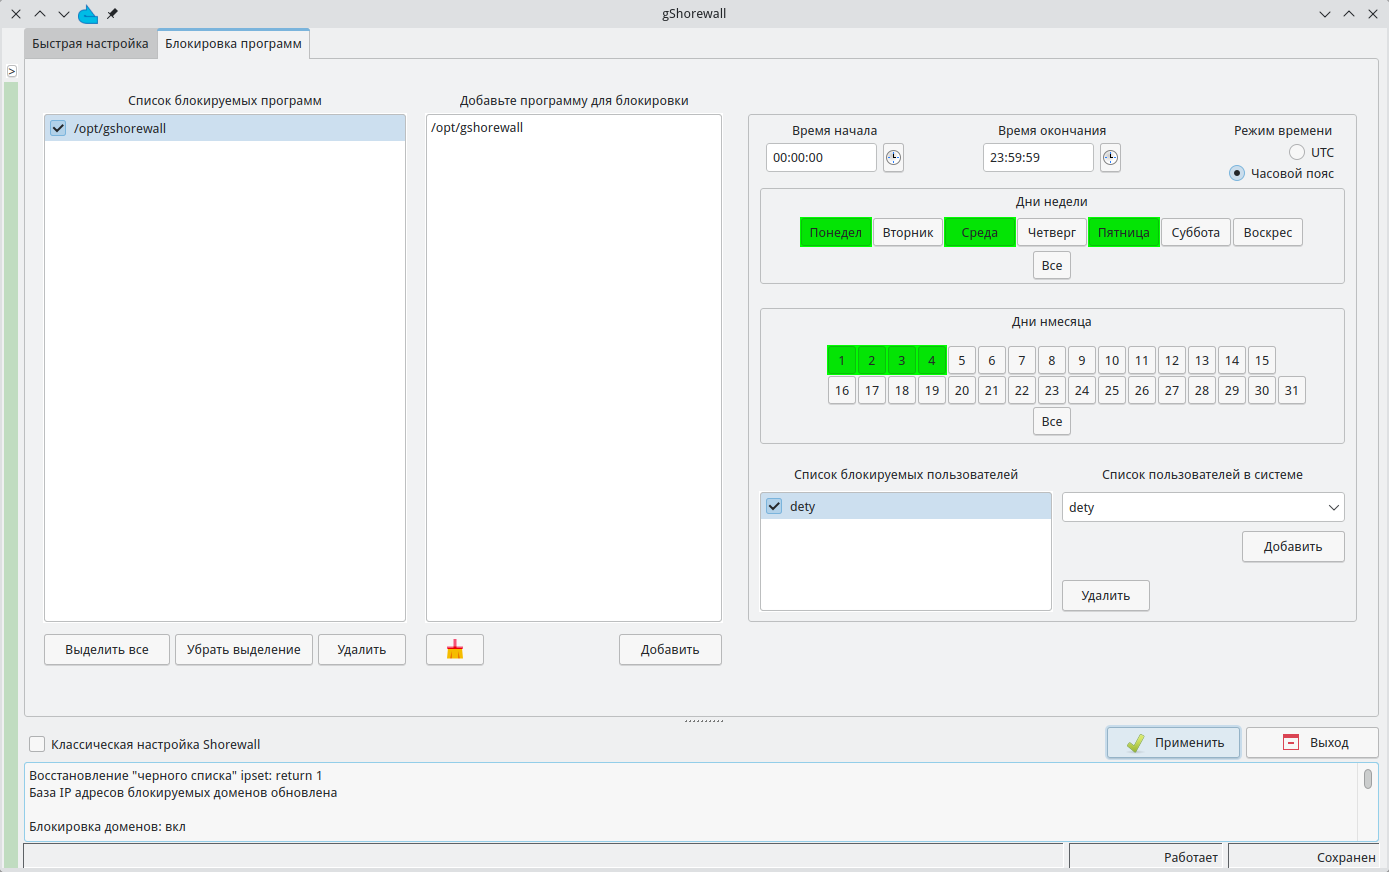The image size is (1389, 872).
Task: Select the Часовой пояс radio button
Action: pyautogui.click(x=1237, y=173)
